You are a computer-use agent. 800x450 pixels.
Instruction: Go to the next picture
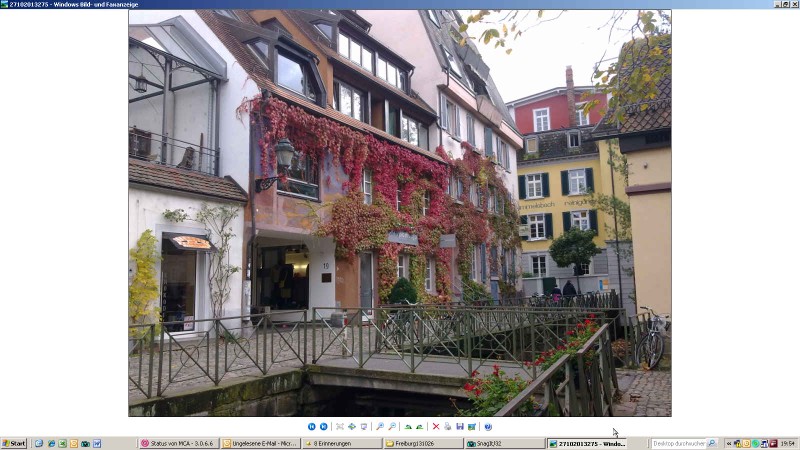pyautogui.click(x=323, y=427)
